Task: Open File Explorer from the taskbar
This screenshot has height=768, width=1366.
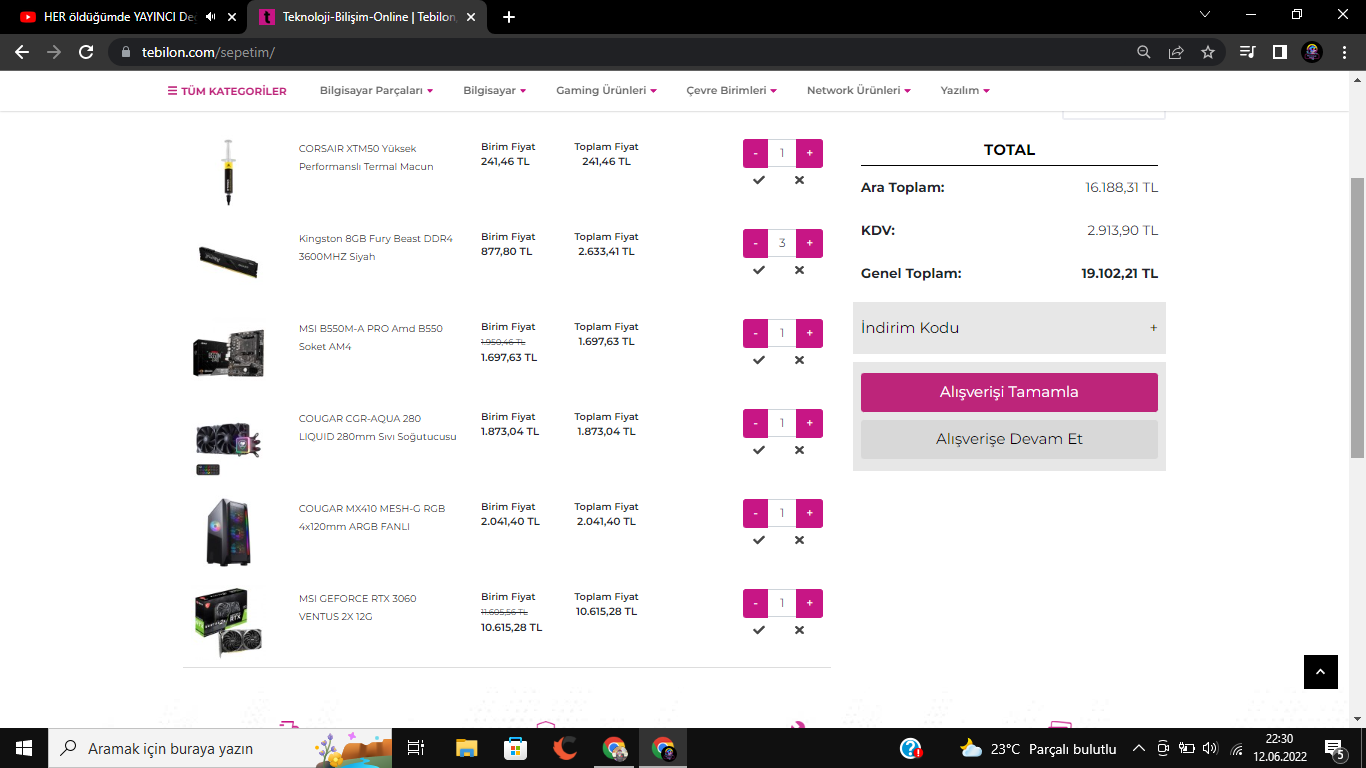Action: pos(467,748)
